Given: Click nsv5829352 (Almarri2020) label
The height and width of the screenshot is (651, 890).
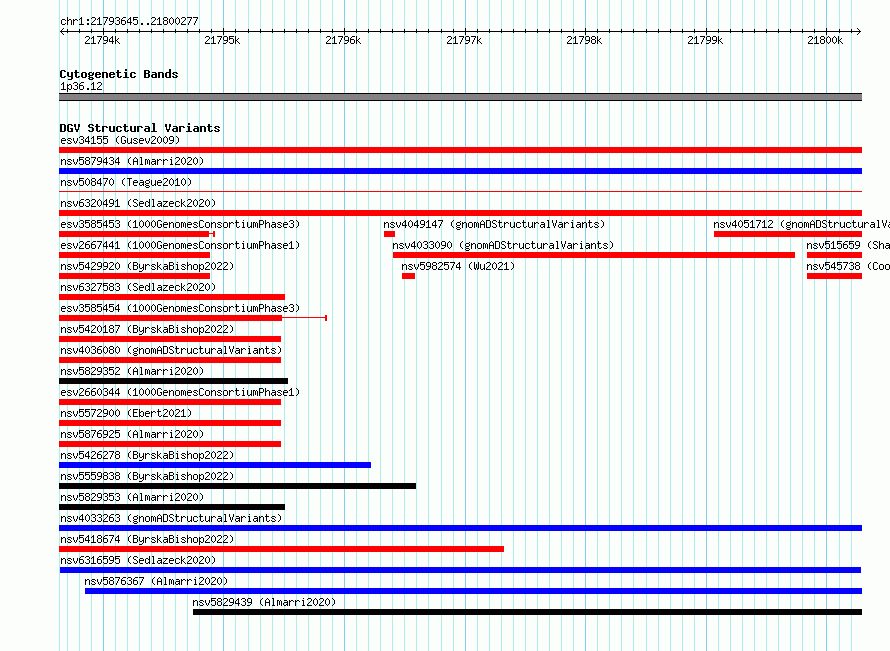Looking at the screenshot, I should 132,371.
